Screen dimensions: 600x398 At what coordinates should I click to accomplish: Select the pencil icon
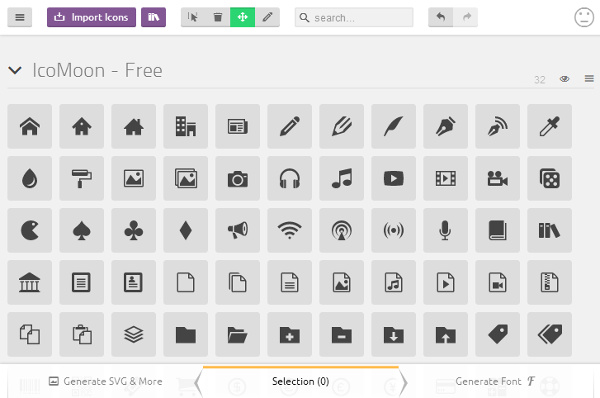coord(290,126)
